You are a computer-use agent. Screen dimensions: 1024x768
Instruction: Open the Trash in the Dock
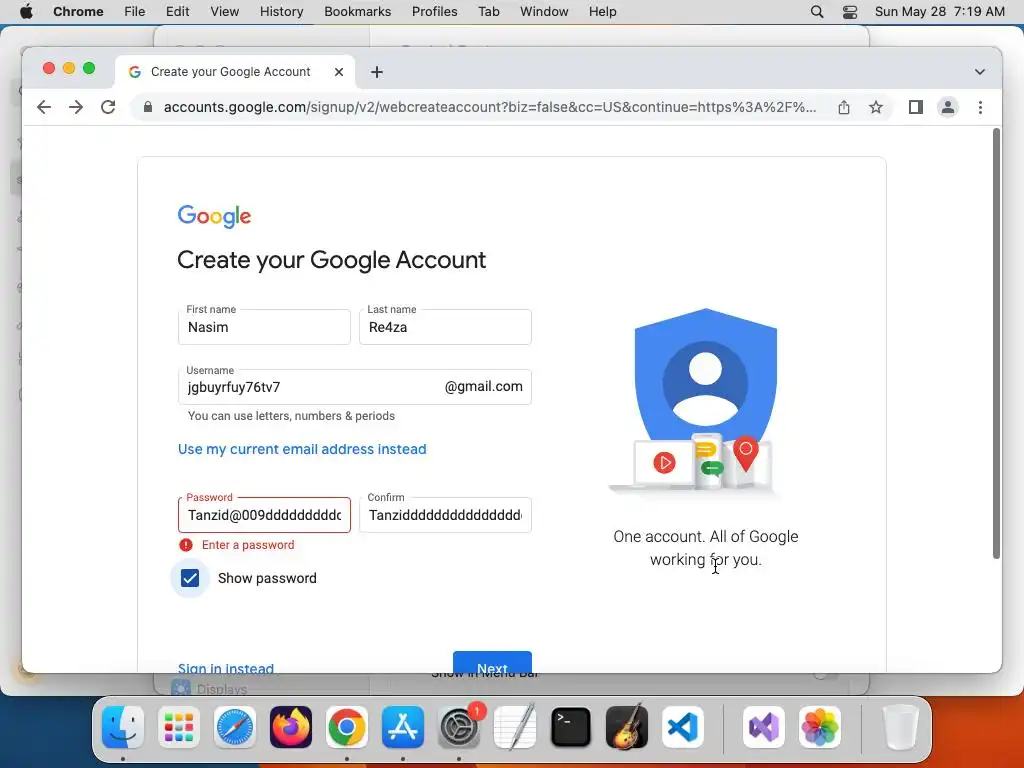click(901, 727)
